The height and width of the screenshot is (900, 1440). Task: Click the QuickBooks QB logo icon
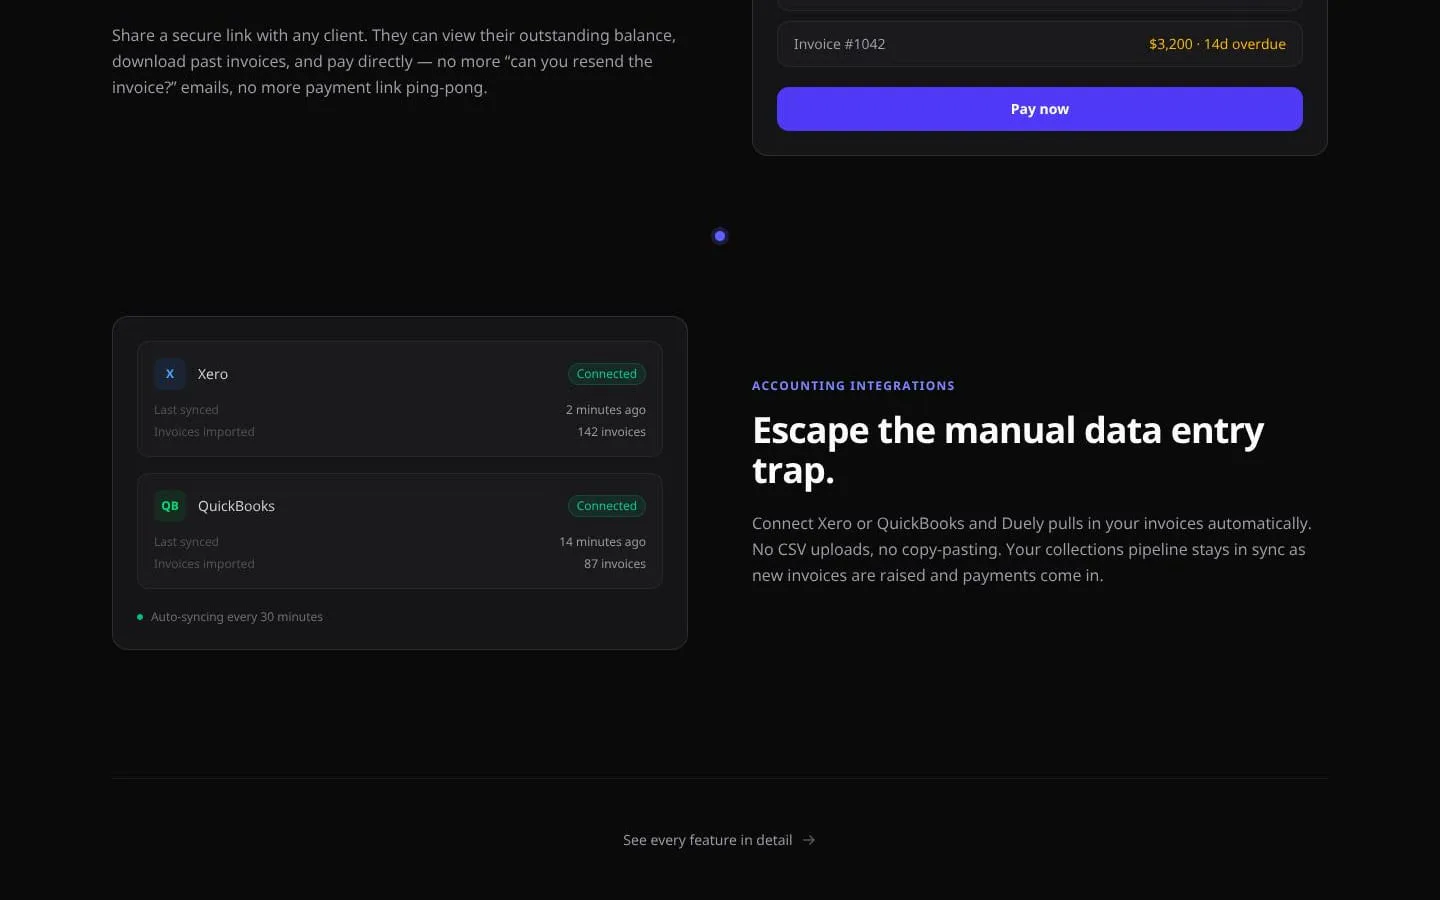(170, 506)
